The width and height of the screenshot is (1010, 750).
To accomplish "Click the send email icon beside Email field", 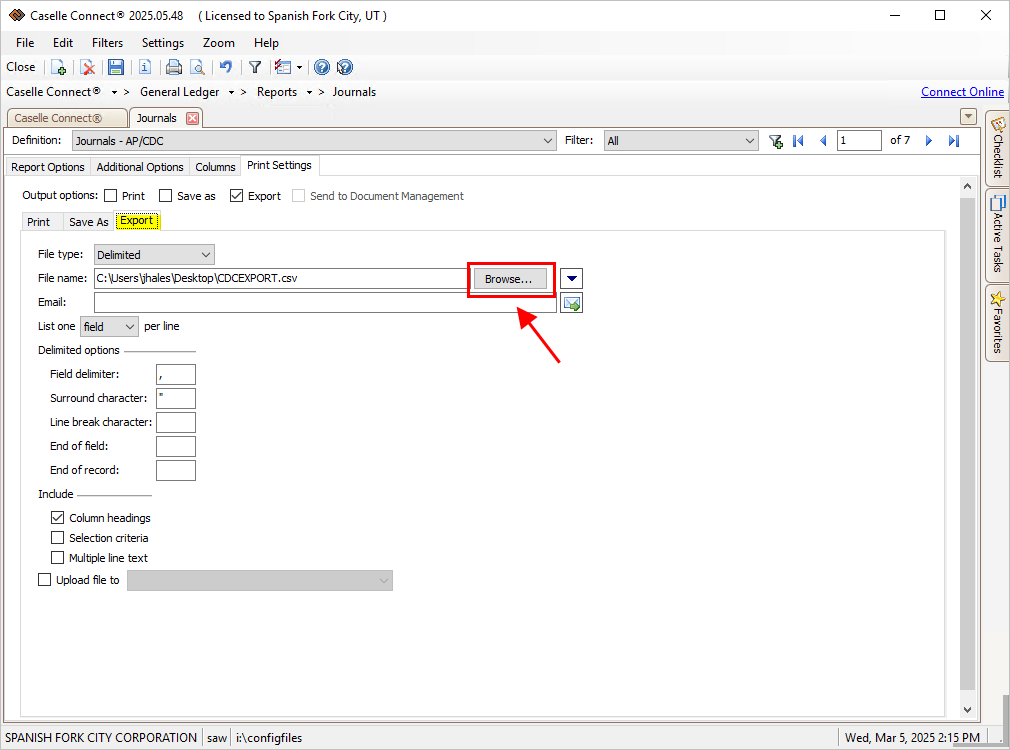I will (571, 303).
